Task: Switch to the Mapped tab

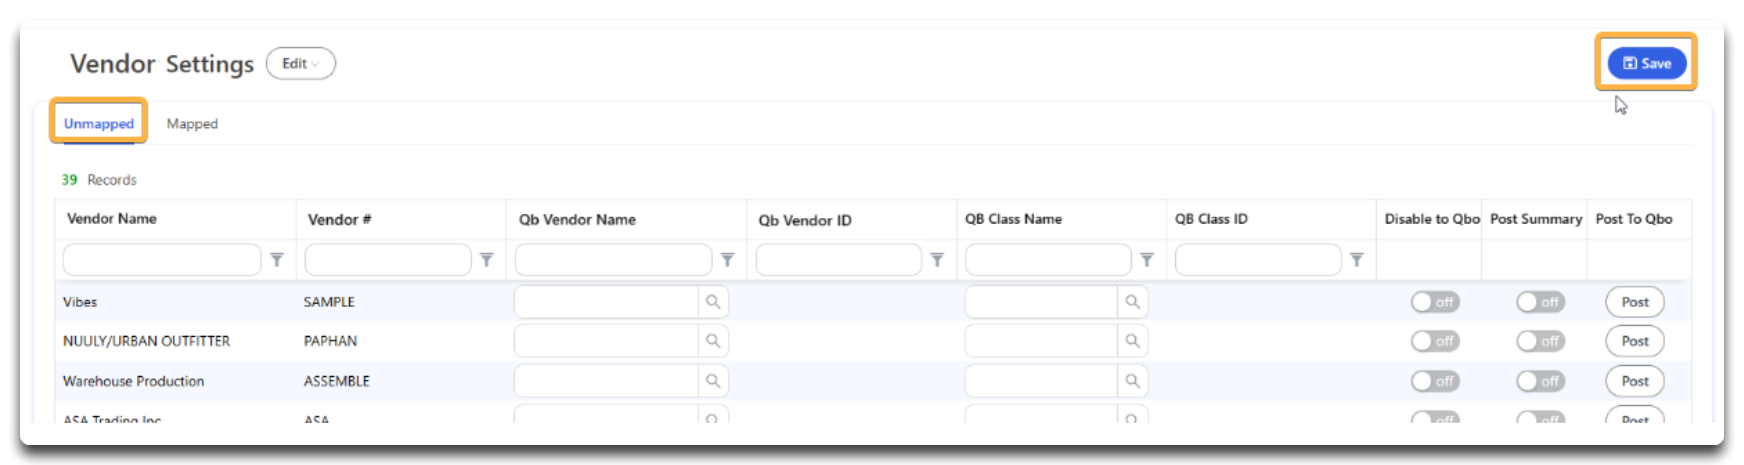Action: 192,124
